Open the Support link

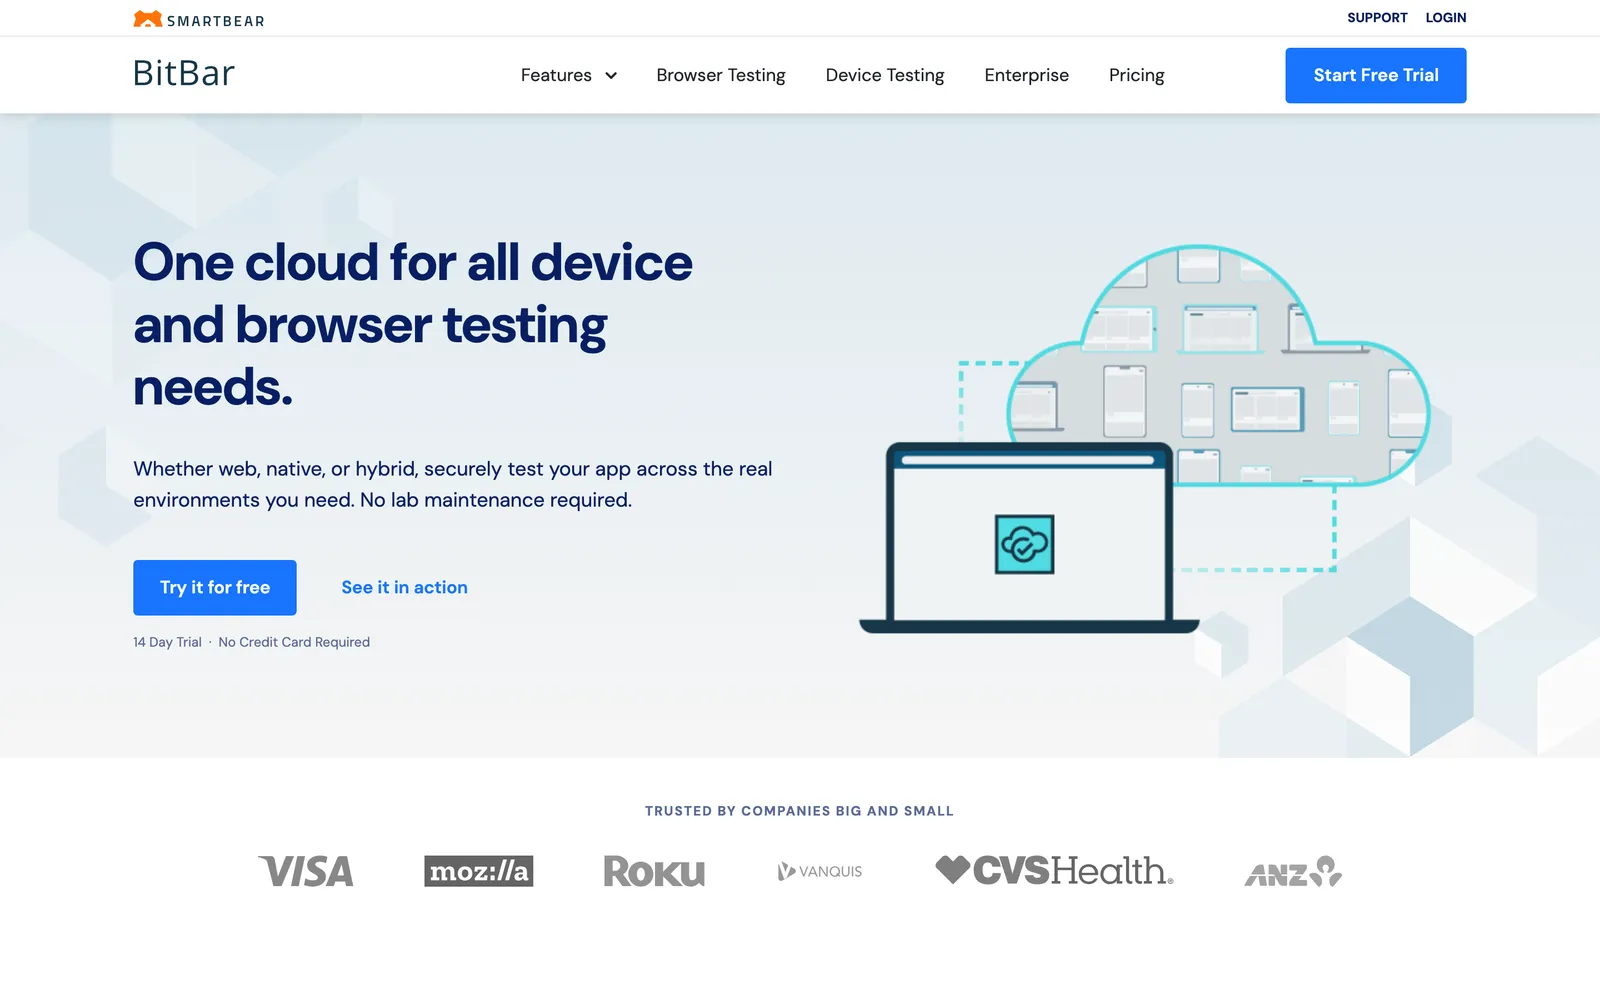click(x=1377, y=18)
